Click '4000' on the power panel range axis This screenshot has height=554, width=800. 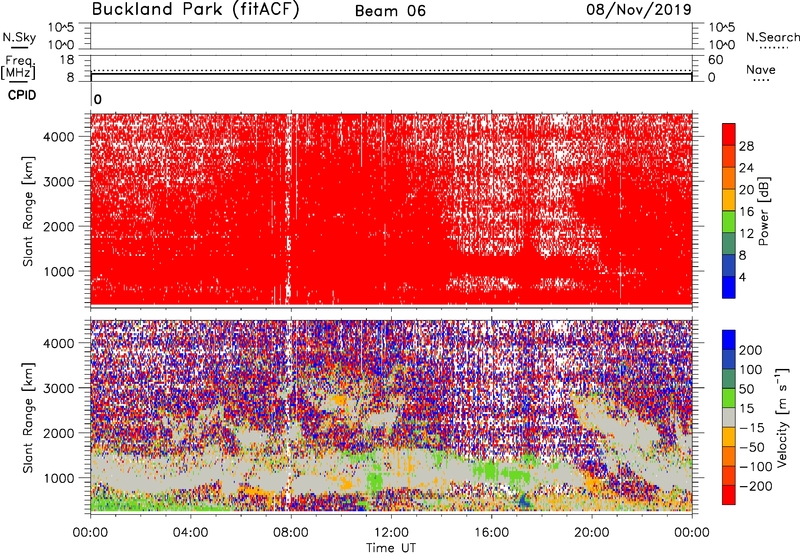pos(59,136)
